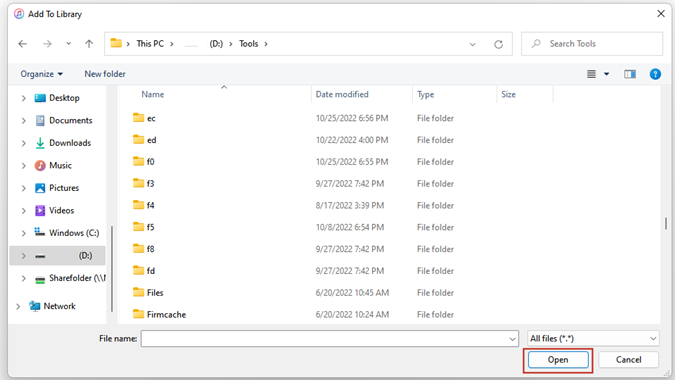
Task: Click the Forward navigation arrow
Action: click(x=47, y=43)
